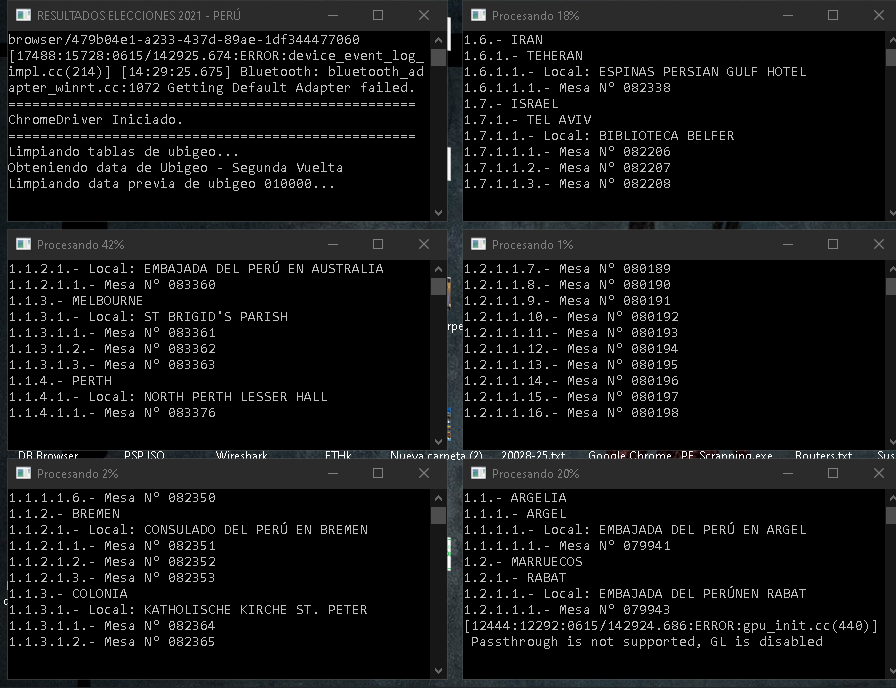Screen dimensions: 896x688
Task: Maximize the RESULTADOS ELECCIONES 2021 window
Action: (x=378, y=15)
